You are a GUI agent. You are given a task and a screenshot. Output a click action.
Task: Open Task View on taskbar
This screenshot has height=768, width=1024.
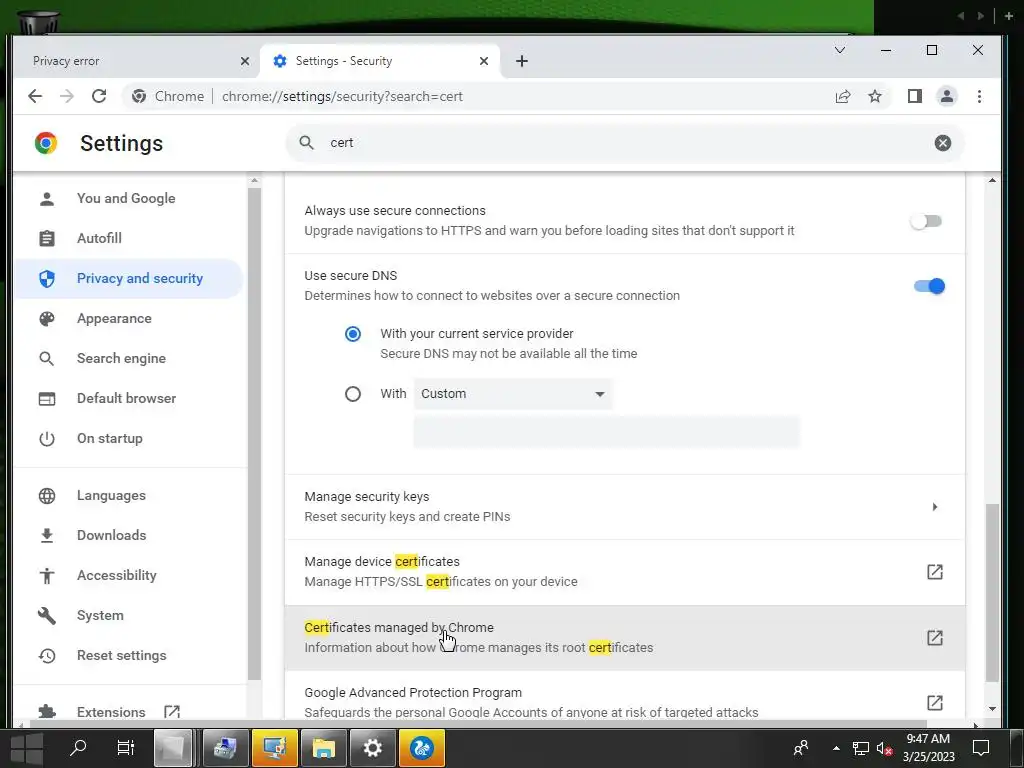[125, 747]
